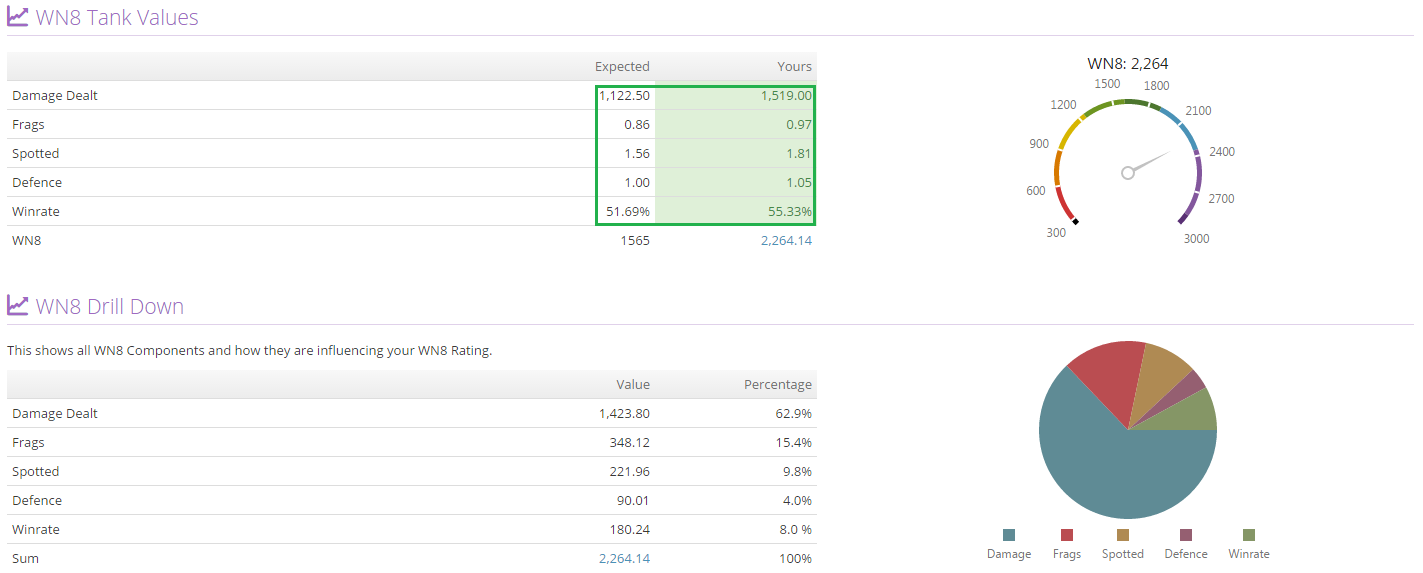Image resolution: width=1423 pixels, height=573 pixels.
Task: Click the Winrate row label in Tank Values
Action: click(x=36, y=211)
